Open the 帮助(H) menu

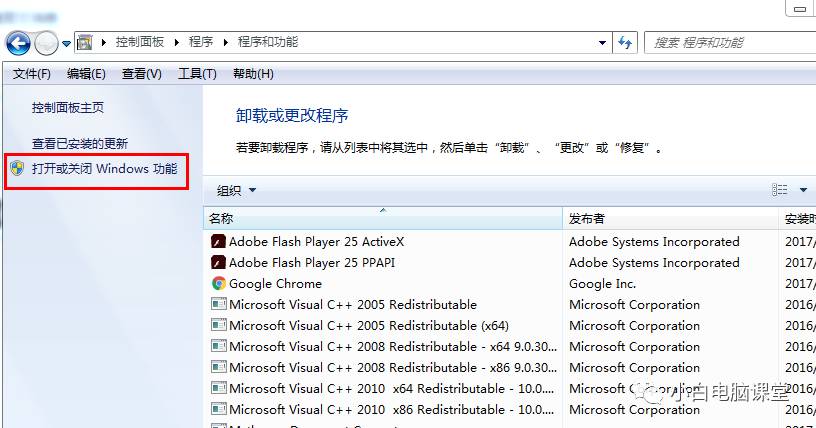253,74
